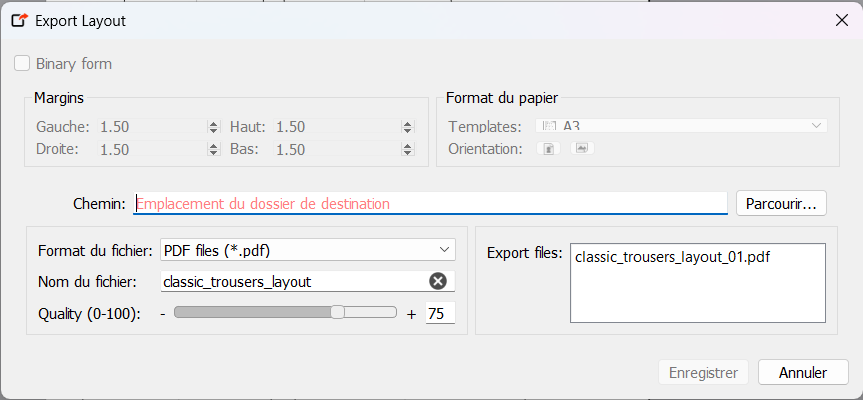The width and height of the screenshot is (863, 400).
Task: Click the Annuler button
Action: pos(803,373)
